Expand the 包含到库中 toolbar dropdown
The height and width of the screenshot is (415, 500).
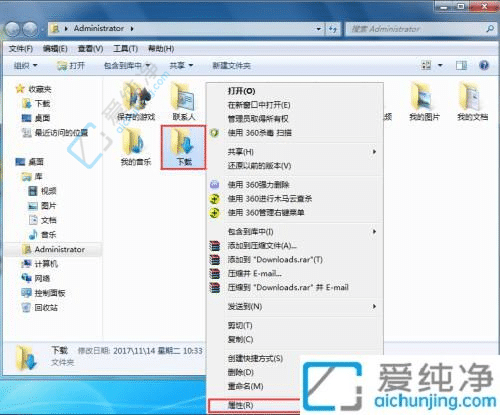(x=127, y=66)
